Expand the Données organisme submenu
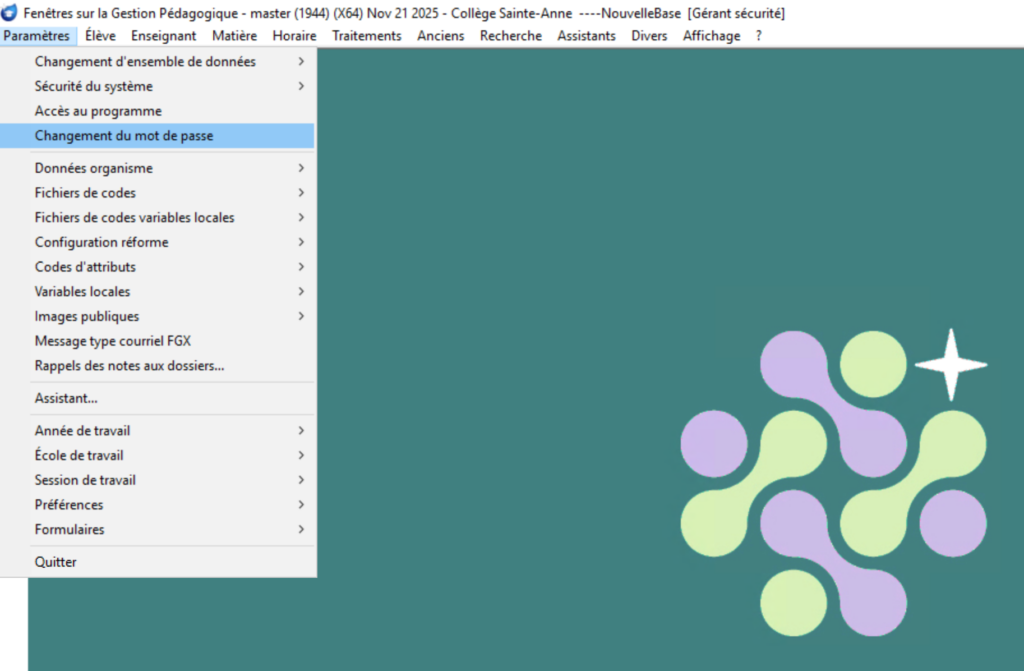 94,168
